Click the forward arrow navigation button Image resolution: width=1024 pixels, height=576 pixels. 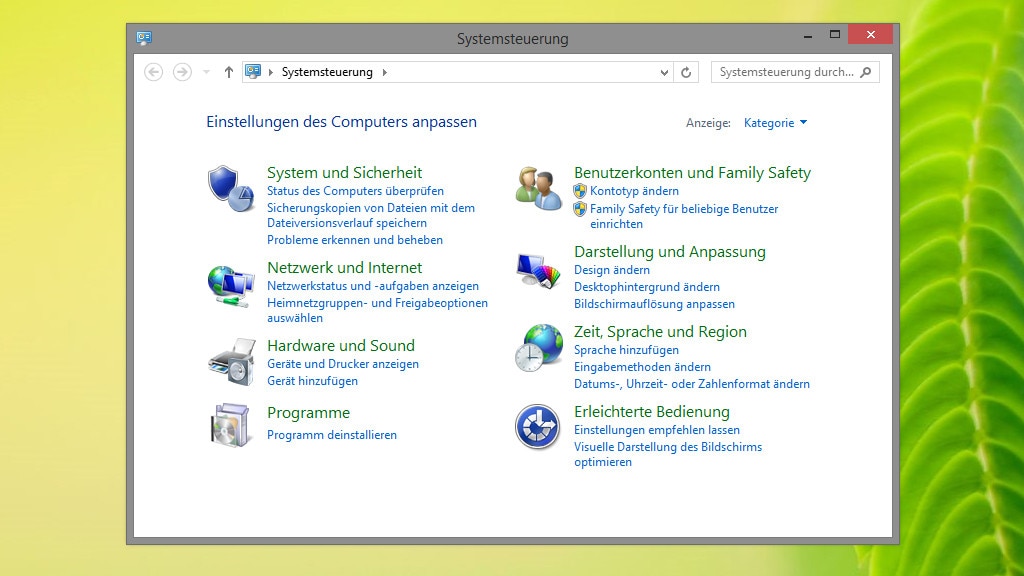pos(182,72)
